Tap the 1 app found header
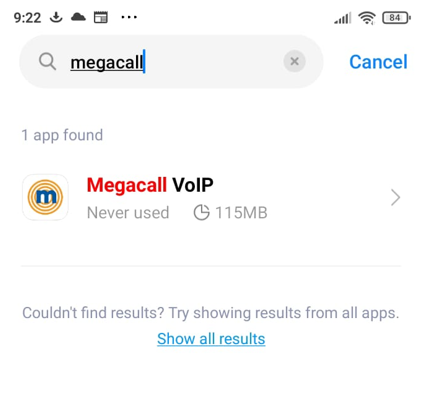 (x=62, y=135)
